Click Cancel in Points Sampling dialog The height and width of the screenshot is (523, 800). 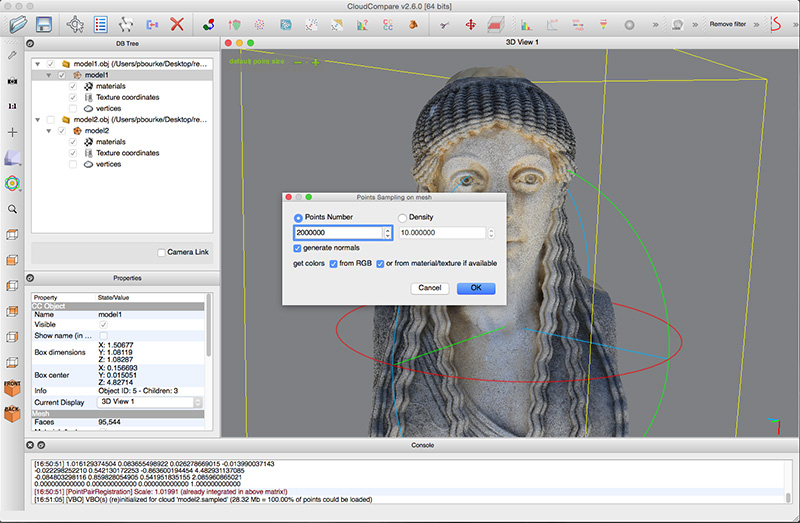[430, 288]
